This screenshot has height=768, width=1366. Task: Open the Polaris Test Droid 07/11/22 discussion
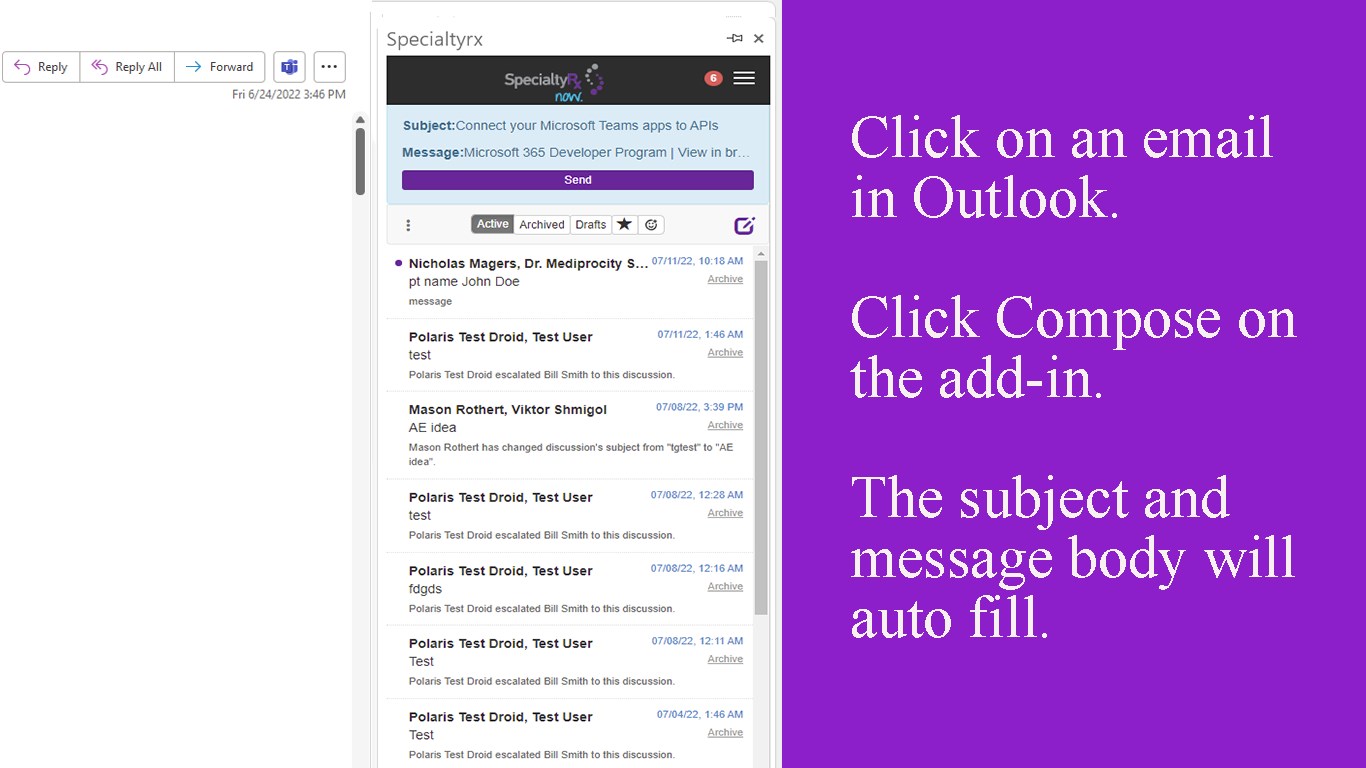click(569, 355)
